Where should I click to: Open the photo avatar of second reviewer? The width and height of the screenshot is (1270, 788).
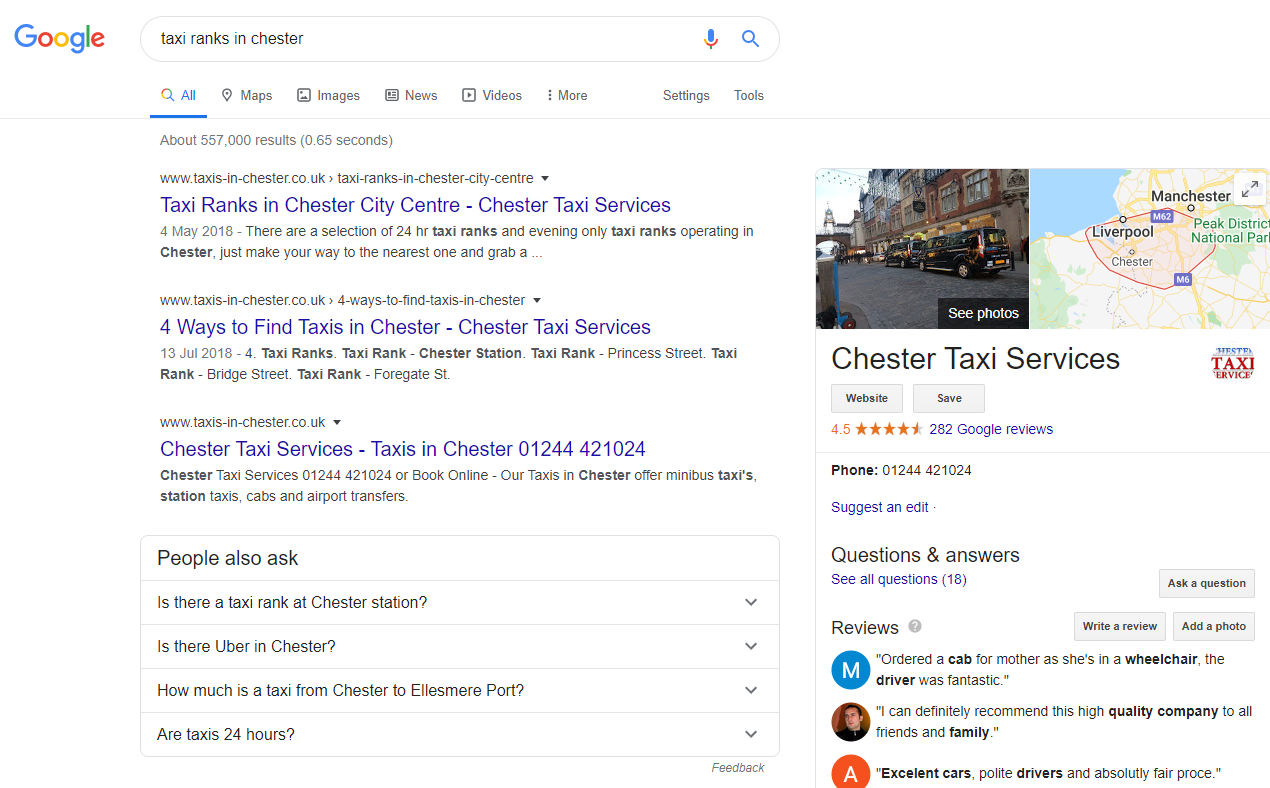[851, 722]
